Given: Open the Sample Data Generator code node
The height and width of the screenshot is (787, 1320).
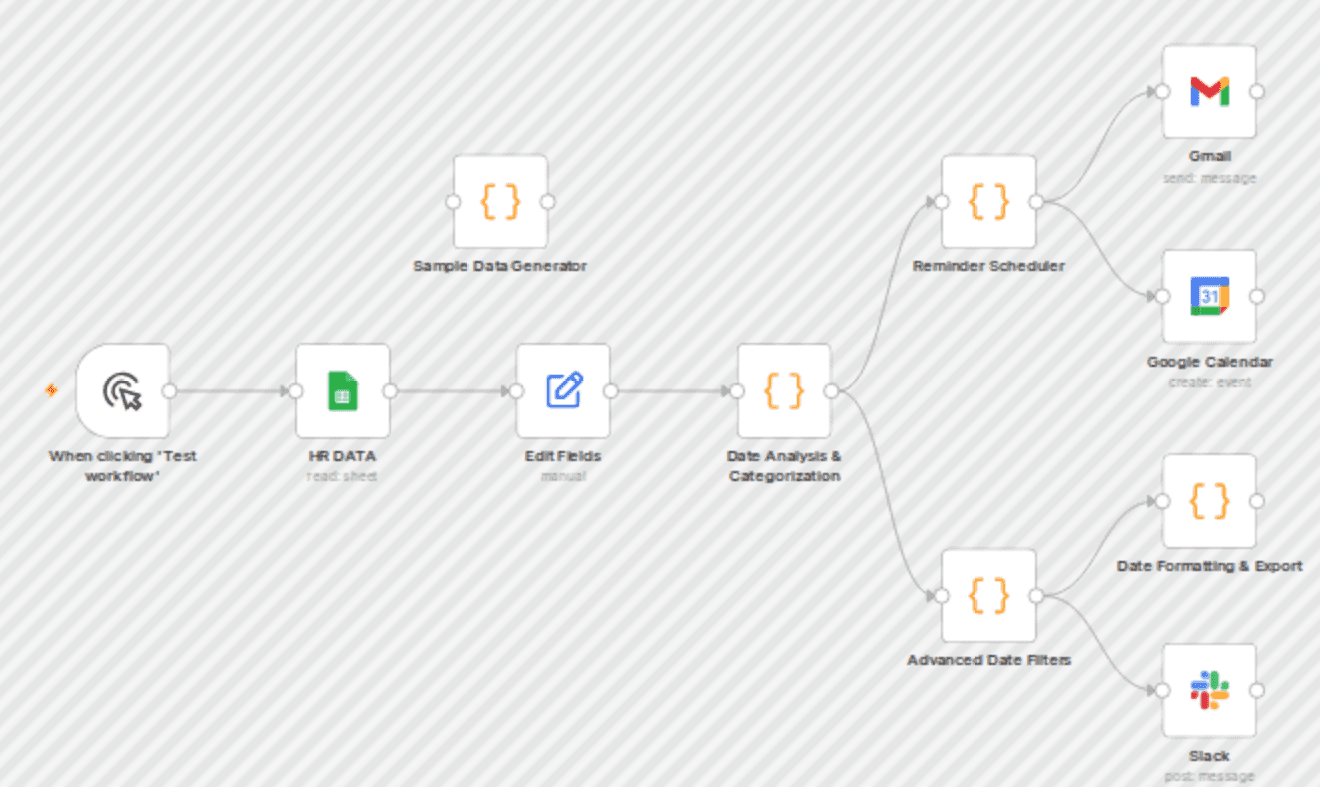Looking at the screenshot, I should click(500, 201).
